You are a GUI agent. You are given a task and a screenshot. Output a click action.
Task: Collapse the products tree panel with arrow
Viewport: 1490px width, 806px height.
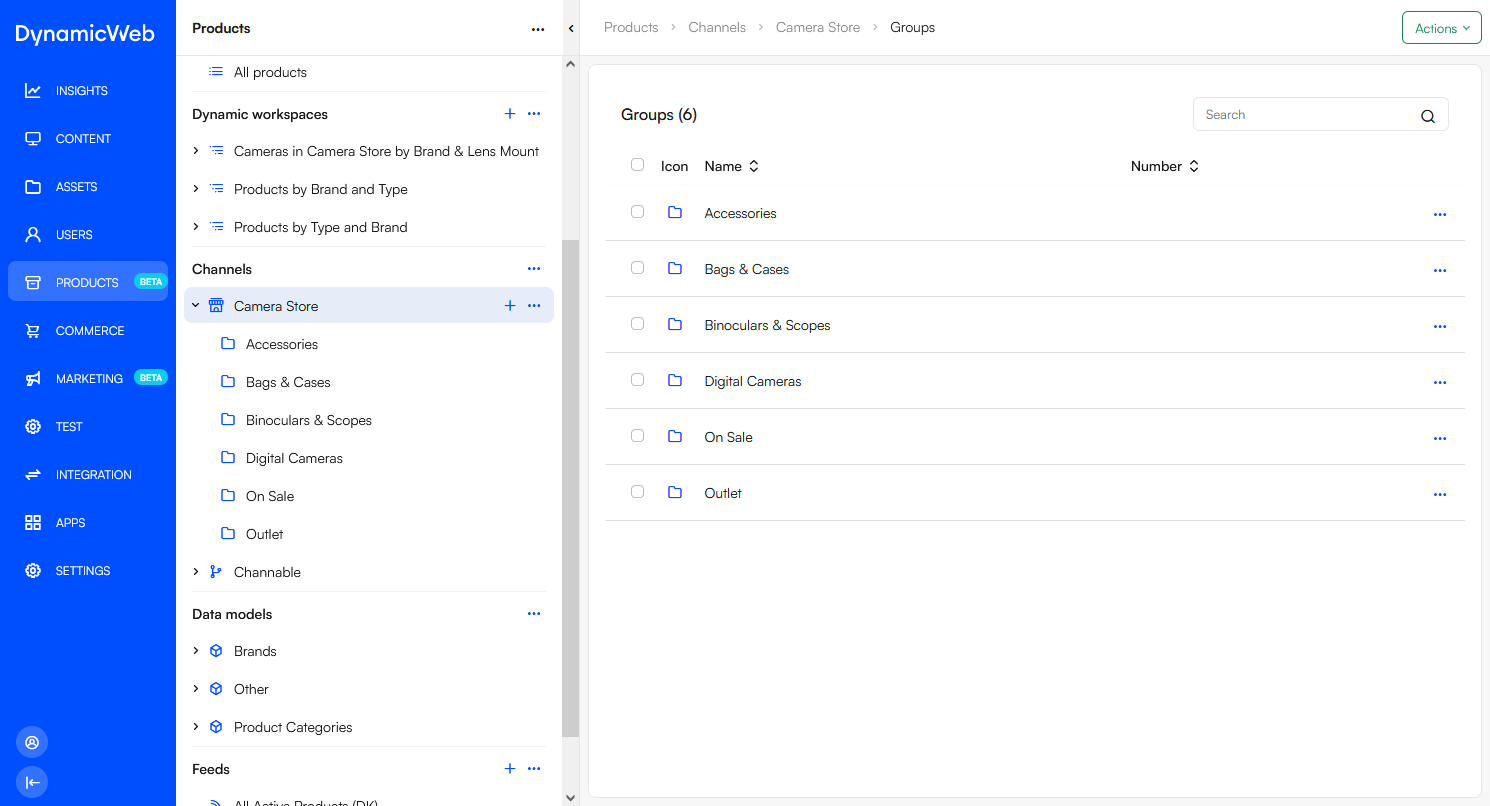(571, 28)
